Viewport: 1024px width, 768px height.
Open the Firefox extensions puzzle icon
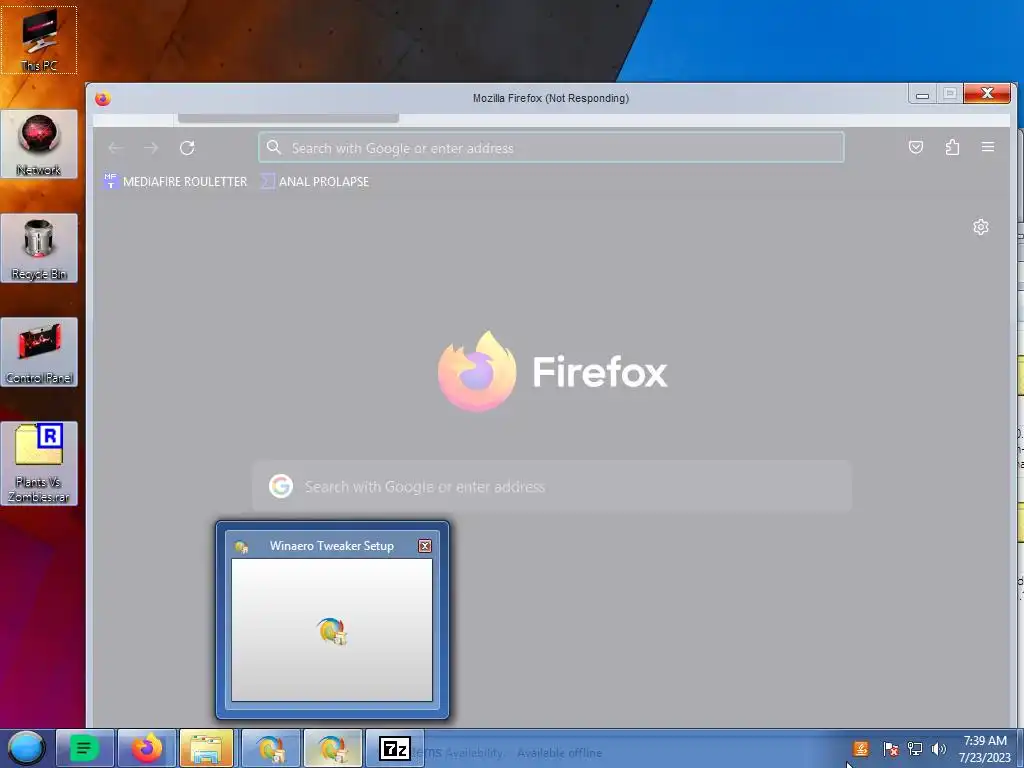pos(952,148)
